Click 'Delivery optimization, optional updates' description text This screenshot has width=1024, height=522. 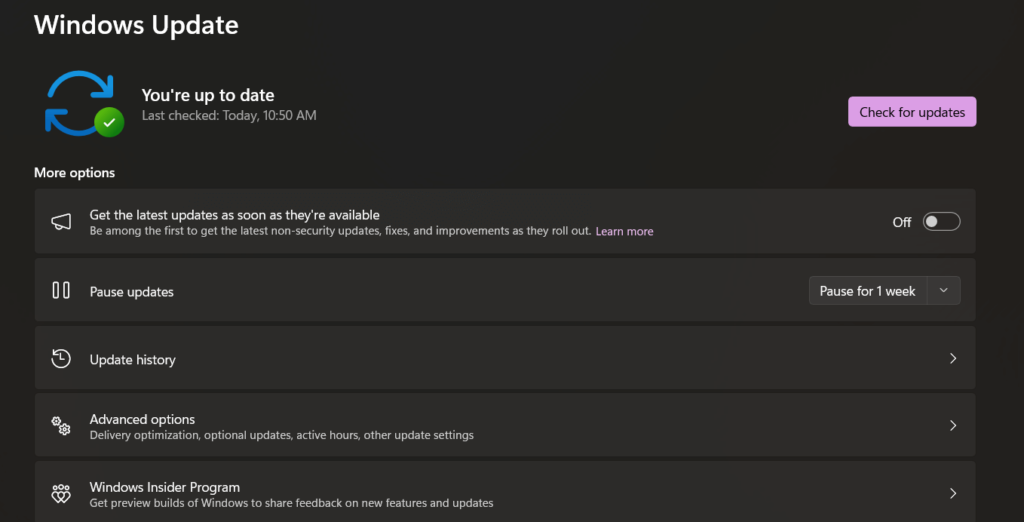pos(281,435)
